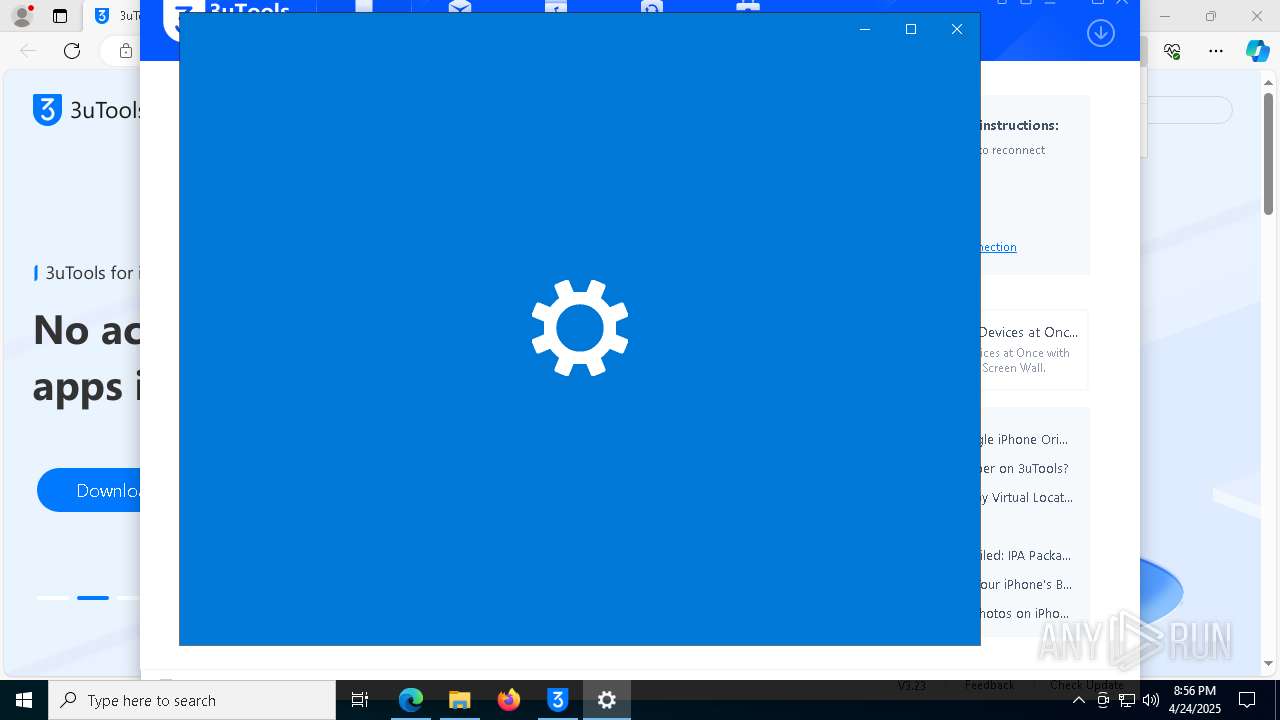The image size is (1280, 720).
Task: Click the taskbar search box
Action: click(192, 700)
